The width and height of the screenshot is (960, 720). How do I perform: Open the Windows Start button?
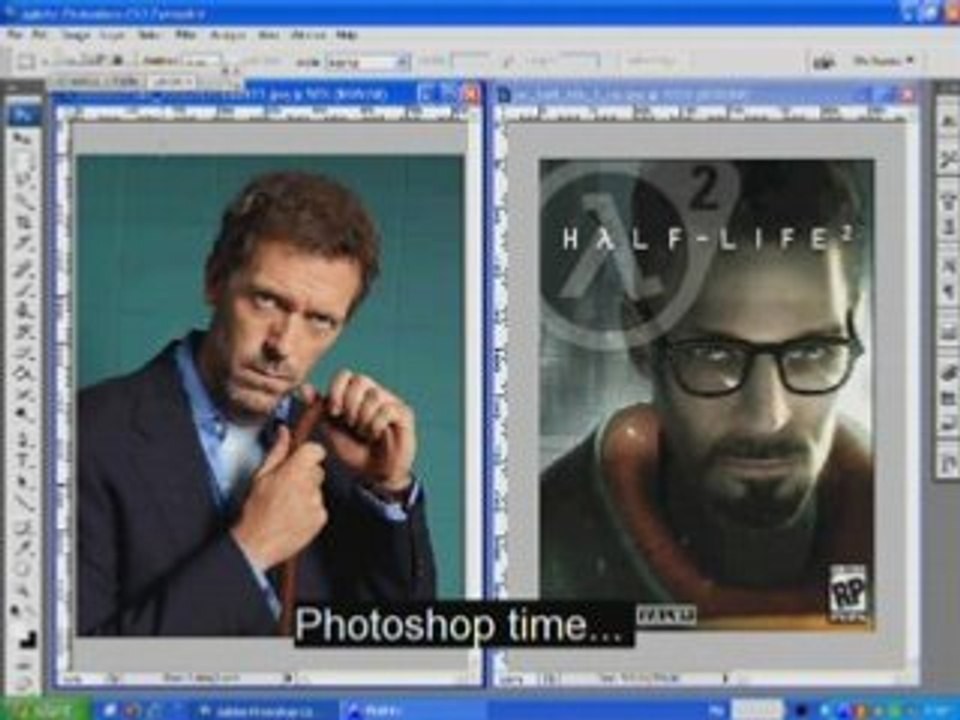(x=44, y=710)
